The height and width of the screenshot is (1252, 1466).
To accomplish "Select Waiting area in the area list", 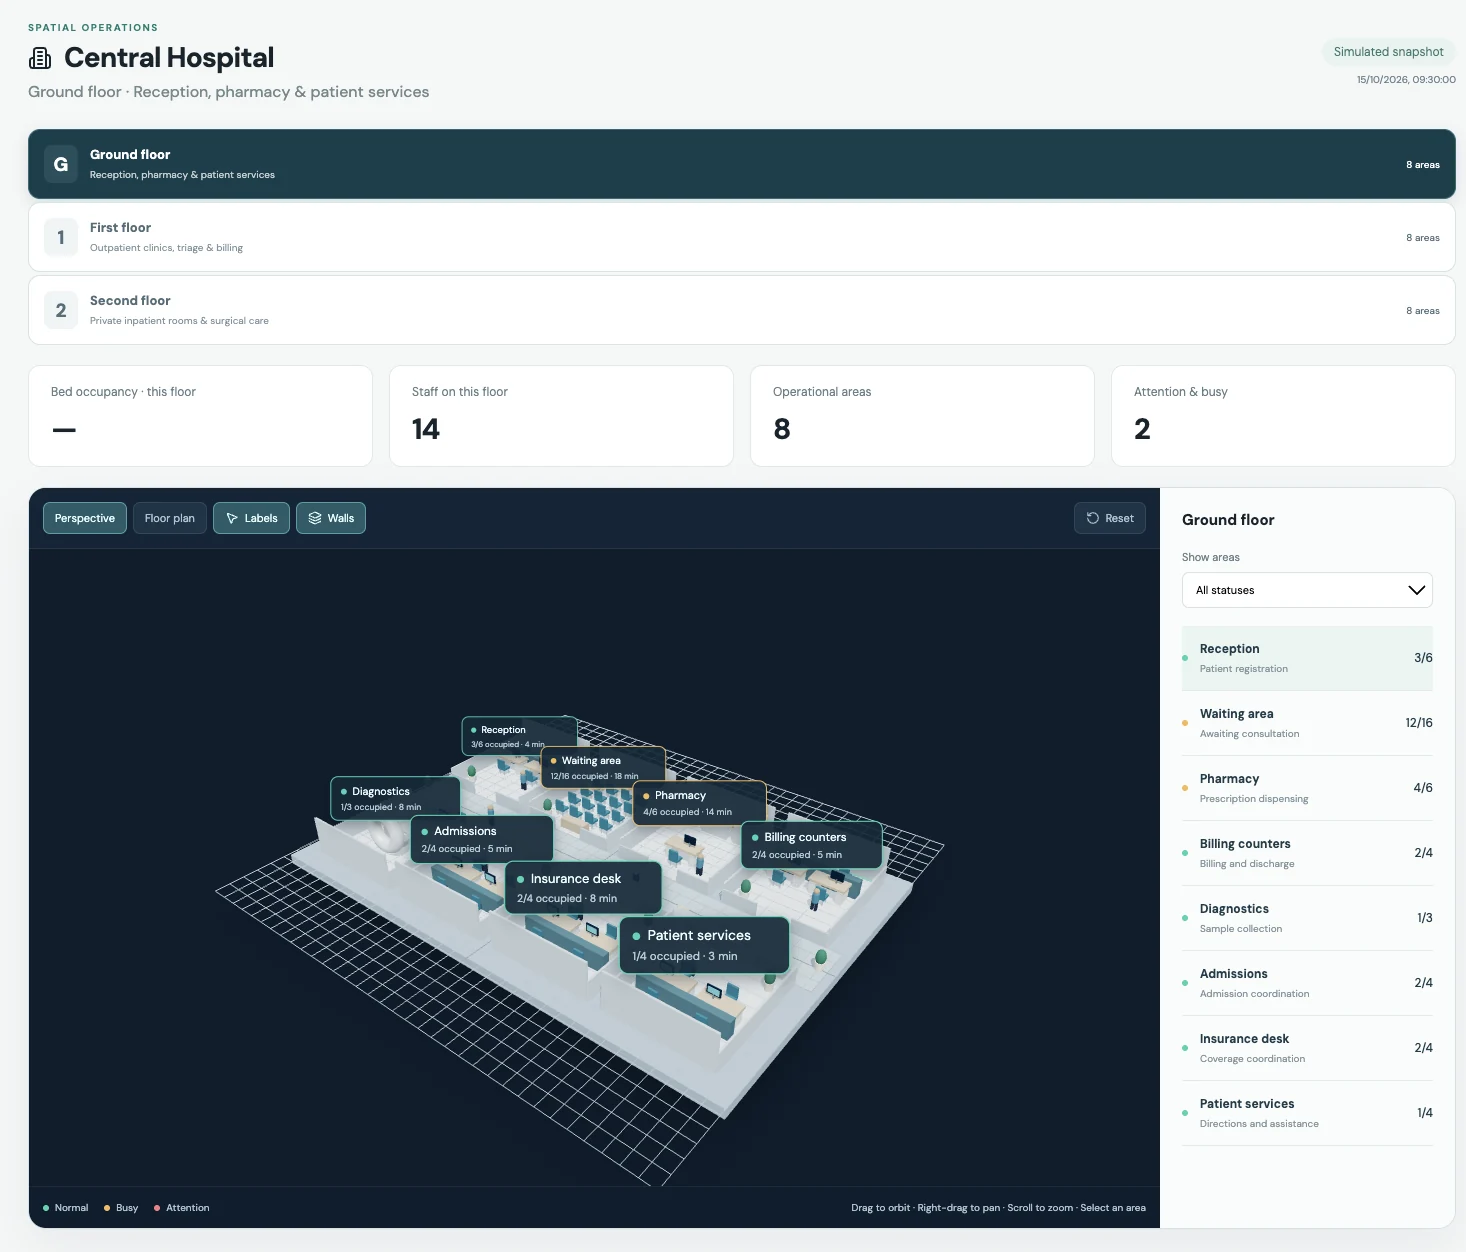I will [1307, 723].
